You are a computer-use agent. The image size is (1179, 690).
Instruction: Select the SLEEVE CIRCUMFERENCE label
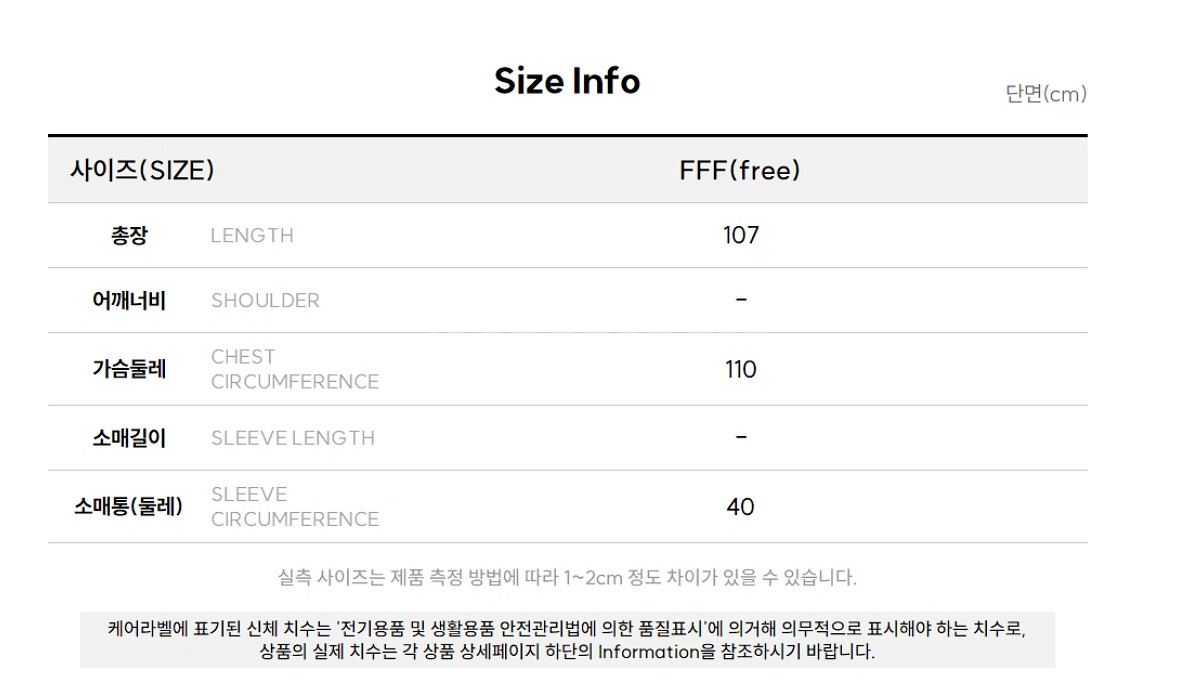295,507
